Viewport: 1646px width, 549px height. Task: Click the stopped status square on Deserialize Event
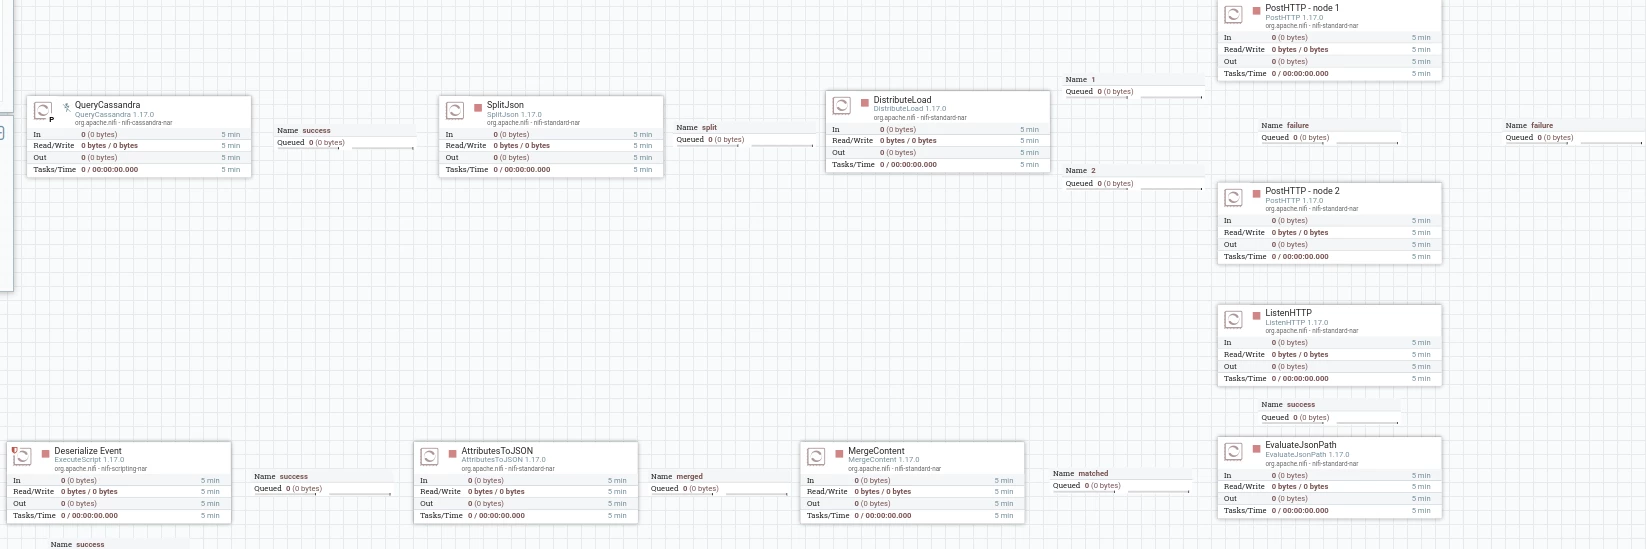(x=46, y=454)
